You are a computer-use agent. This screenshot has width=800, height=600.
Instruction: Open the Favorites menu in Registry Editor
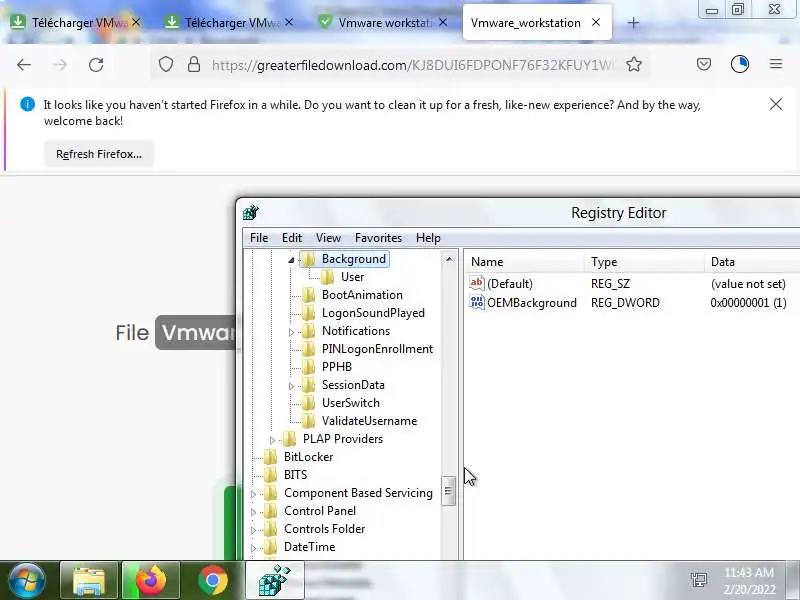(378, 238)
